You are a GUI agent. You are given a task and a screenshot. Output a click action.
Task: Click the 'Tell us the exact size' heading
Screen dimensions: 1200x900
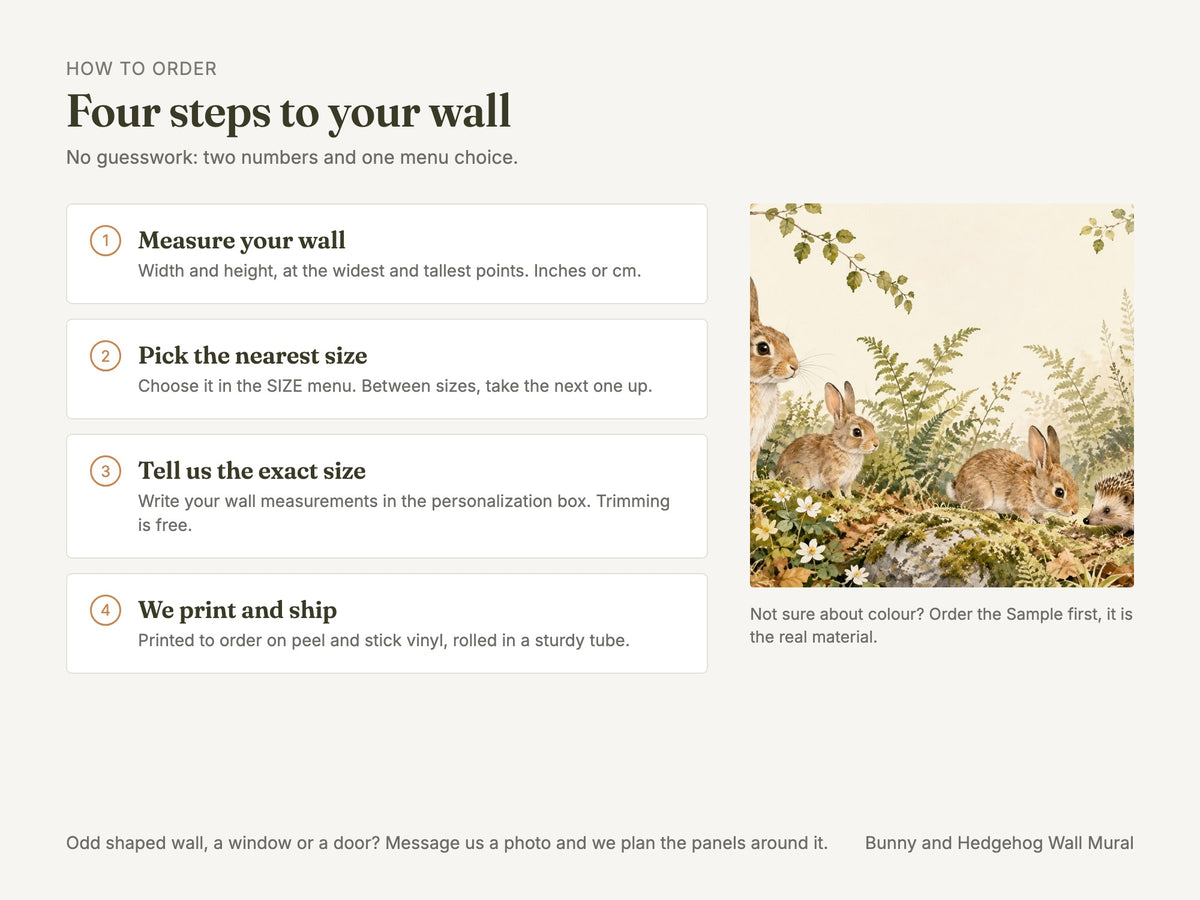[252, 471]
